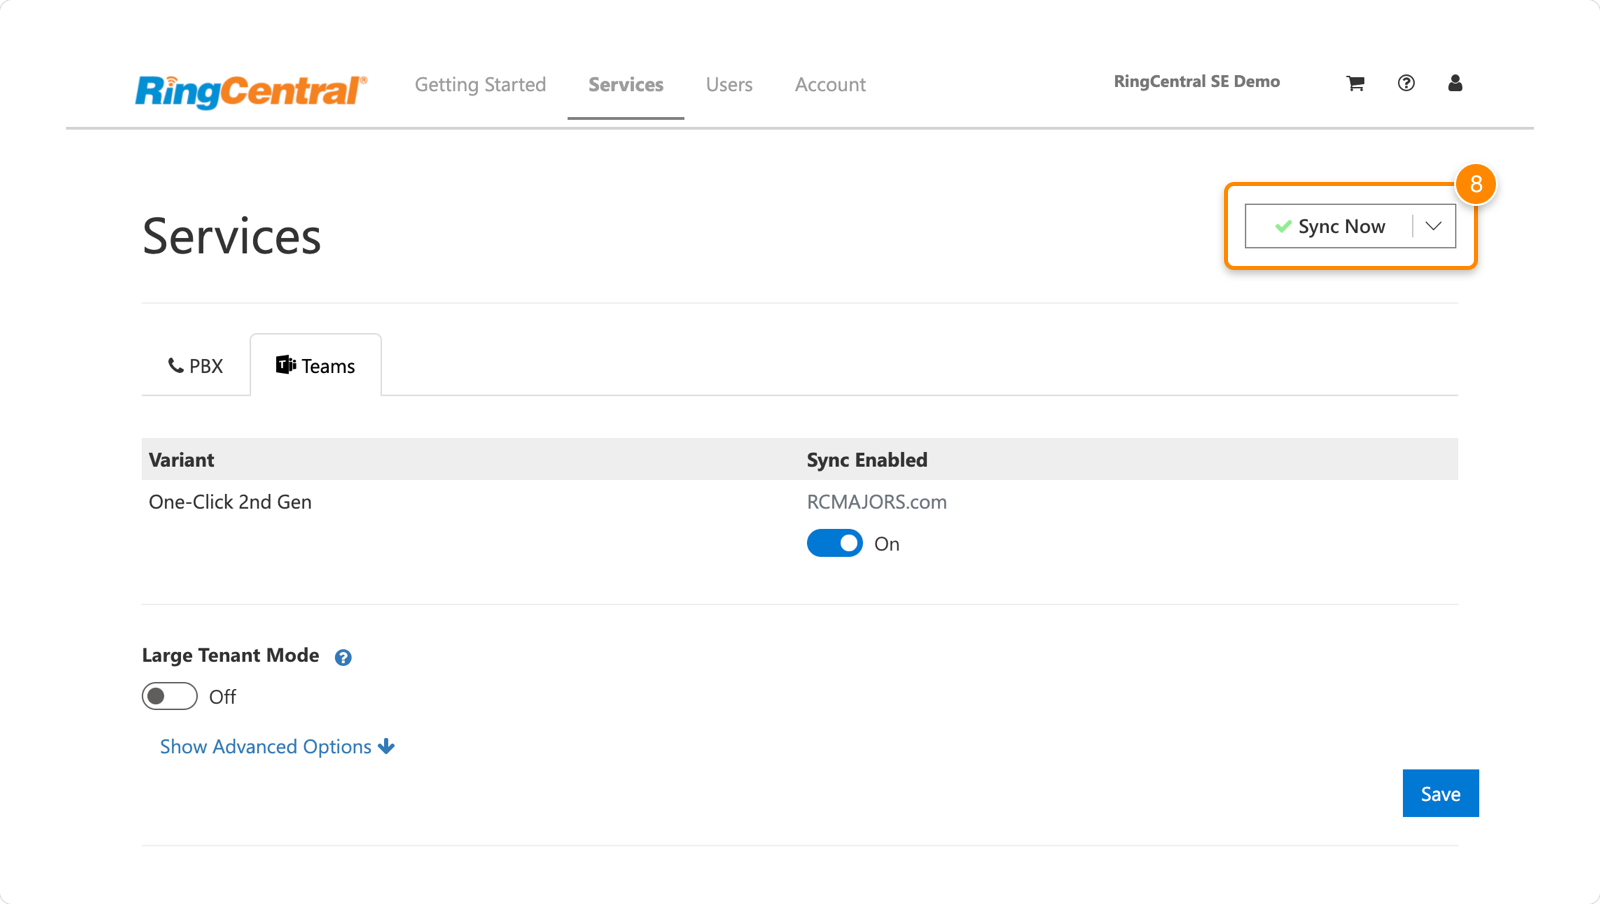The width and height of the screenshot is (1600, 904).
Task: Open the help question mark icon in header
Action: [x=1406, y=83]
